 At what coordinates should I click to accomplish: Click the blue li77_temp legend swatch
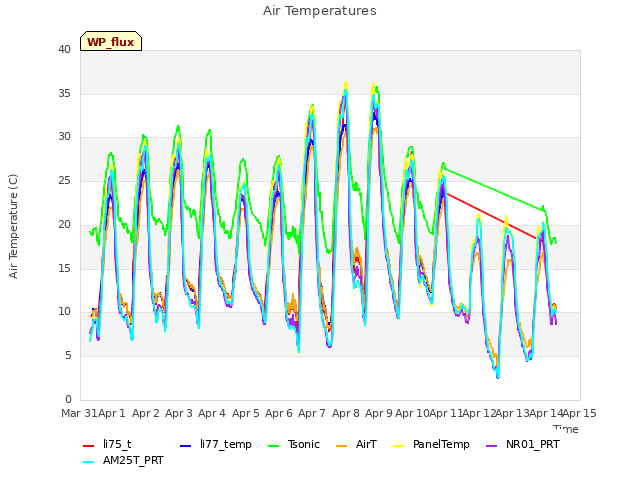(x=185, y=445)
